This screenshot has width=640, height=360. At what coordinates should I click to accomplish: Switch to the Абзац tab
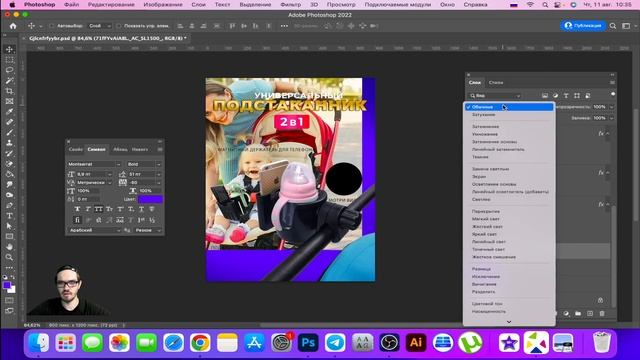pyautogui.click(x=120, y=149)
